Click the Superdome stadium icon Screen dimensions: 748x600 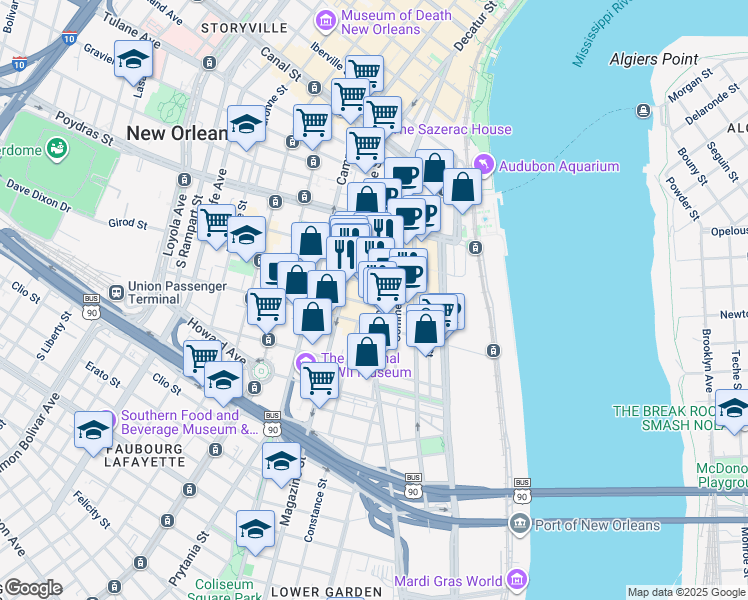pos(57,150)
